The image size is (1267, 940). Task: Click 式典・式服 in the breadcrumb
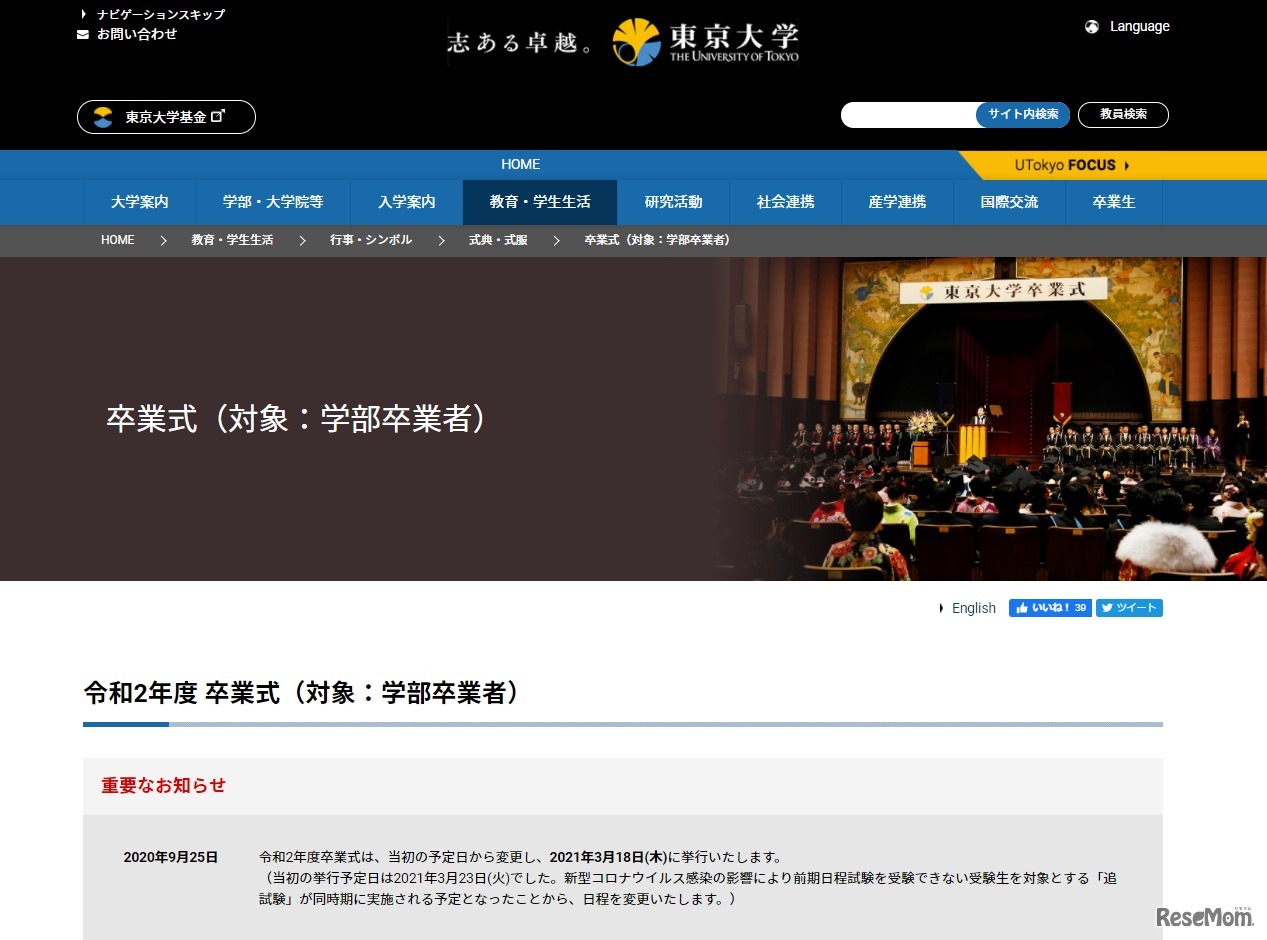(498, 241)
